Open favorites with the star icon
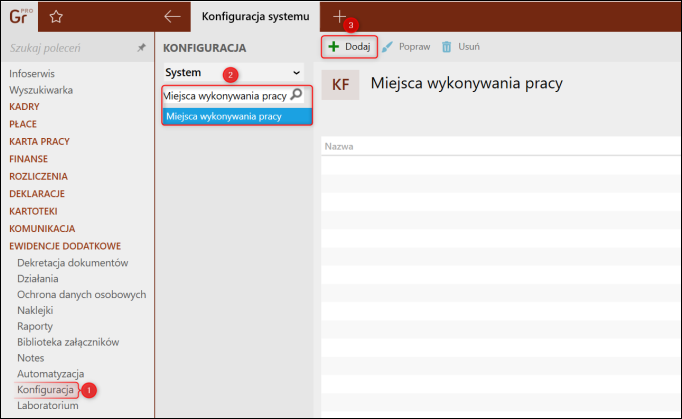The image size is (682, 419). click(x=56, y=17)
